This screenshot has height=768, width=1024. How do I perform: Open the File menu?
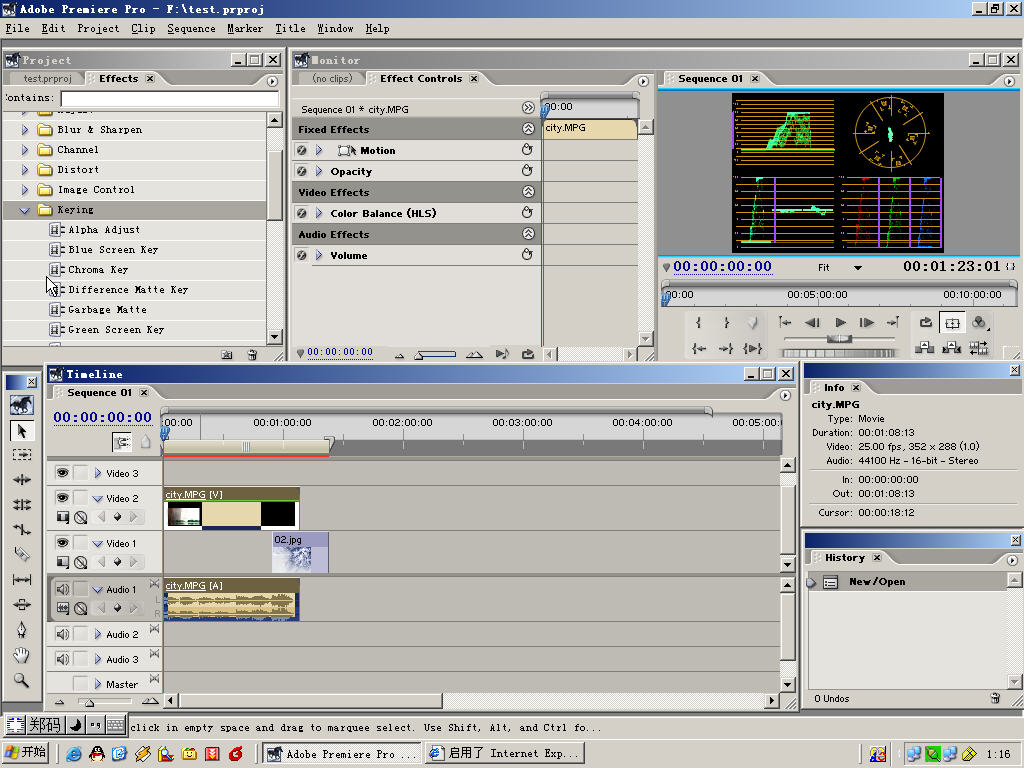pyautogui.click(x=18, y=29)
